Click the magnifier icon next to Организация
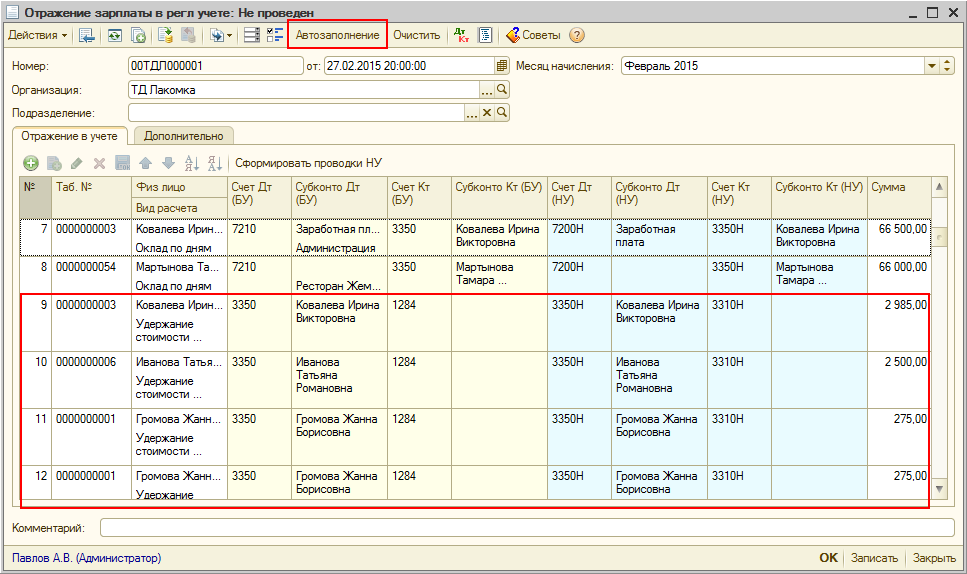This screenshot has width=967, height=574. tap(502, 90)
